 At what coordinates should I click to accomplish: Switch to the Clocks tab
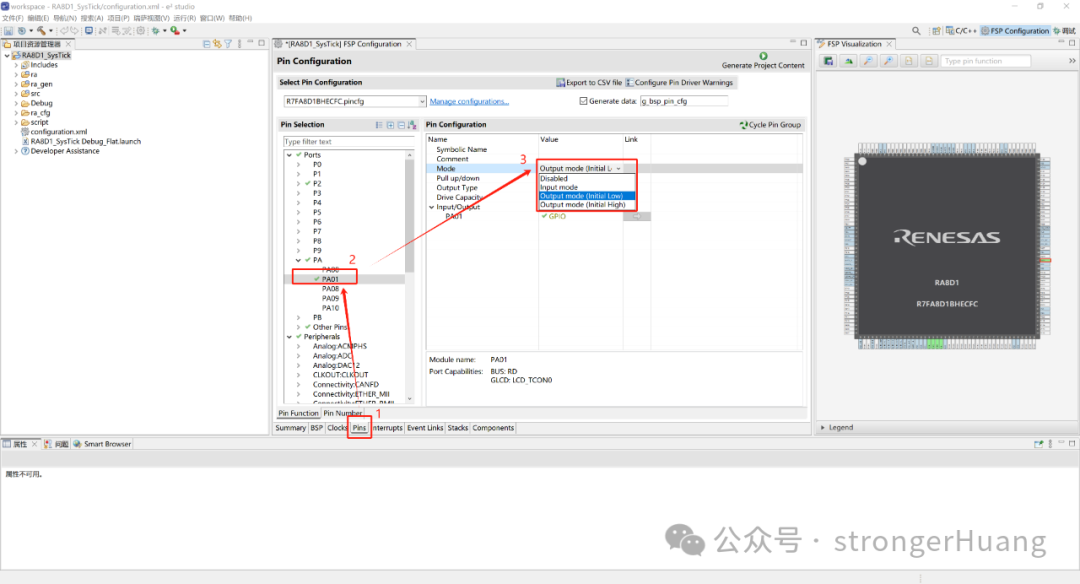tap(338, 428)
